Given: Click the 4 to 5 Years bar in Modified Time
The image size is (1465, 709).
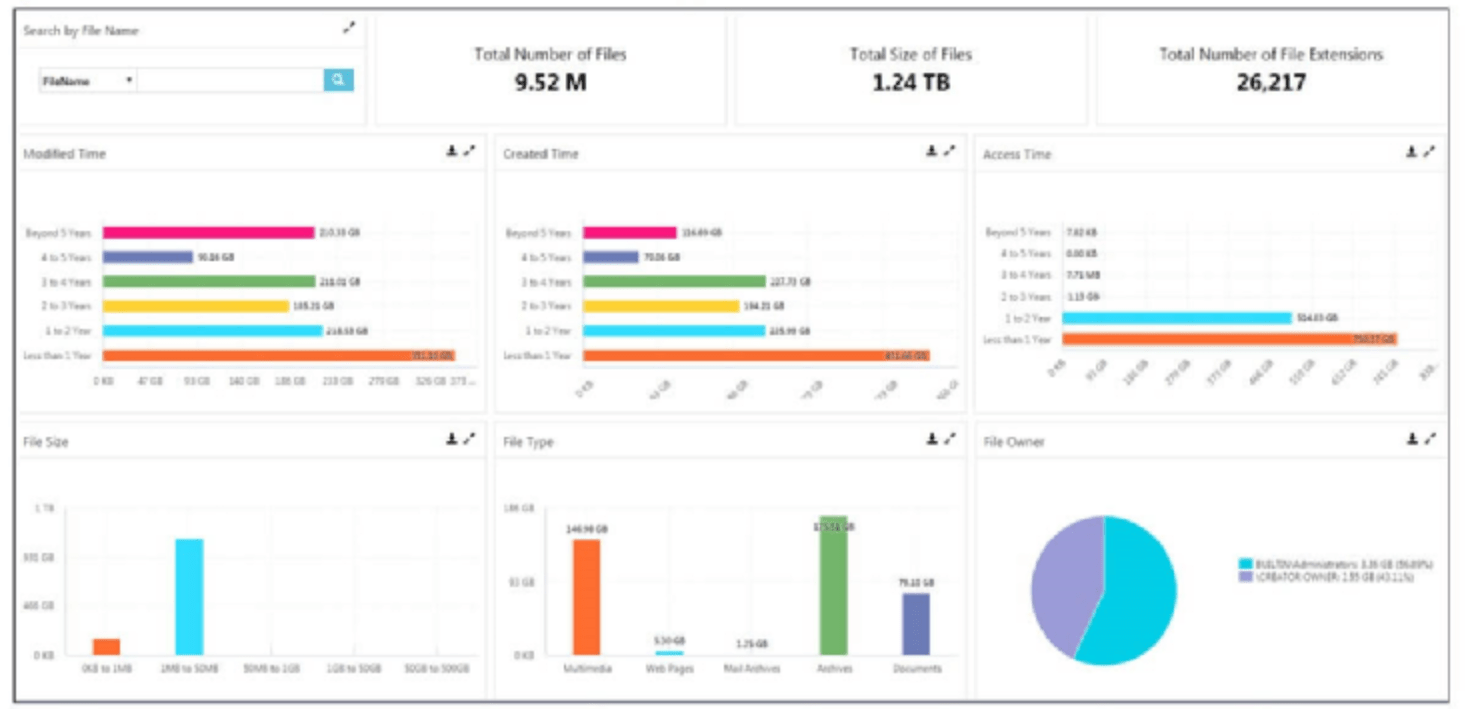Looking at the screenshot, I should tap(147, 257).
